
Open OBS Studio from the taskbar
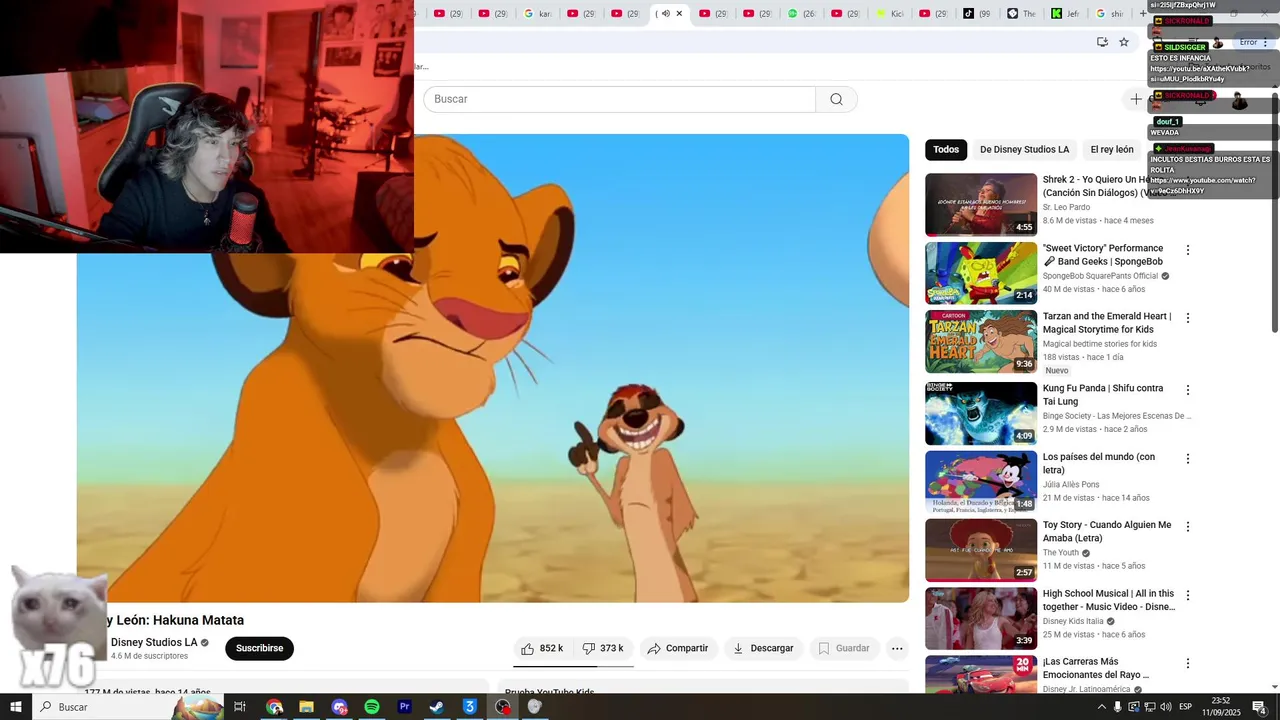click(503, 707)
